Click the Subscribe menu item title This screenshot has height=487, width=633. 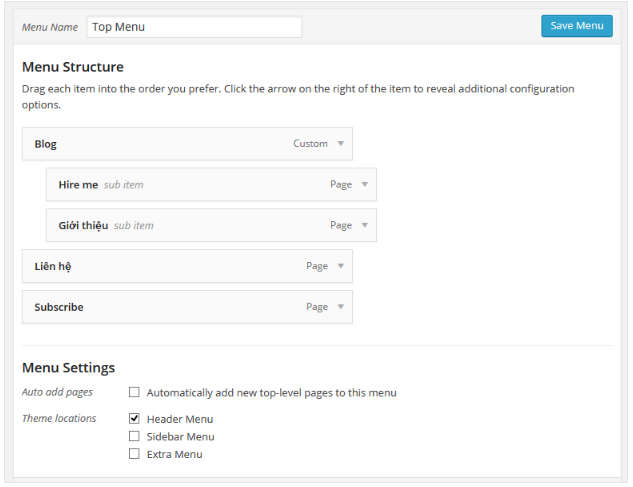tap(59, 307)
